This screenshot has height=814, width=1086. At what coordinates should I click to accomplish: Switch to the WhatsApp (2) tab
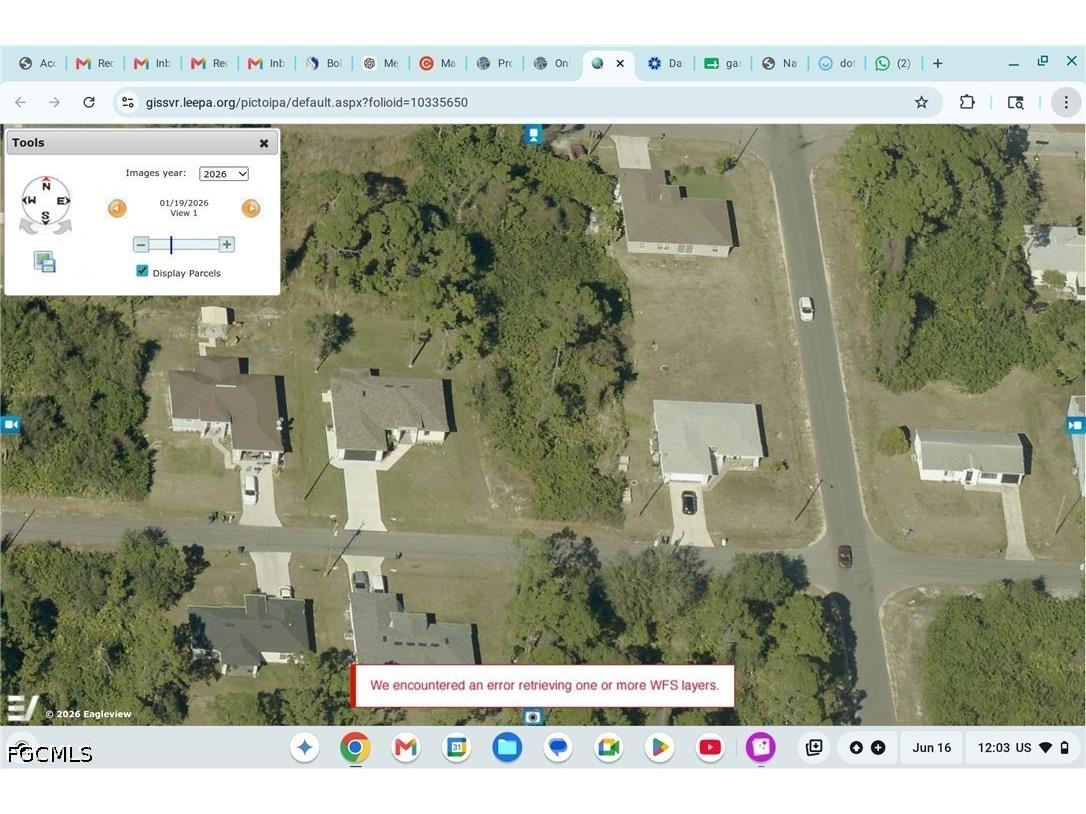coord(893,63)
